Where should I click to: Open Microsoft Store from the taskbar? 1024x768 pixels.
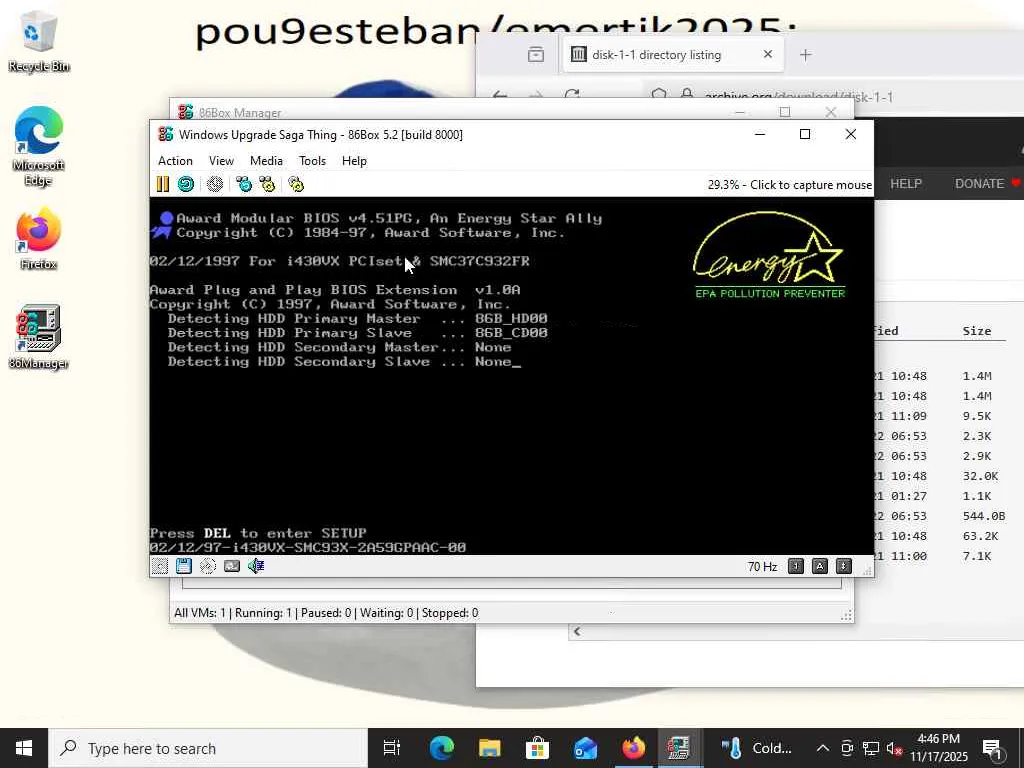click(x=537, y=748)
